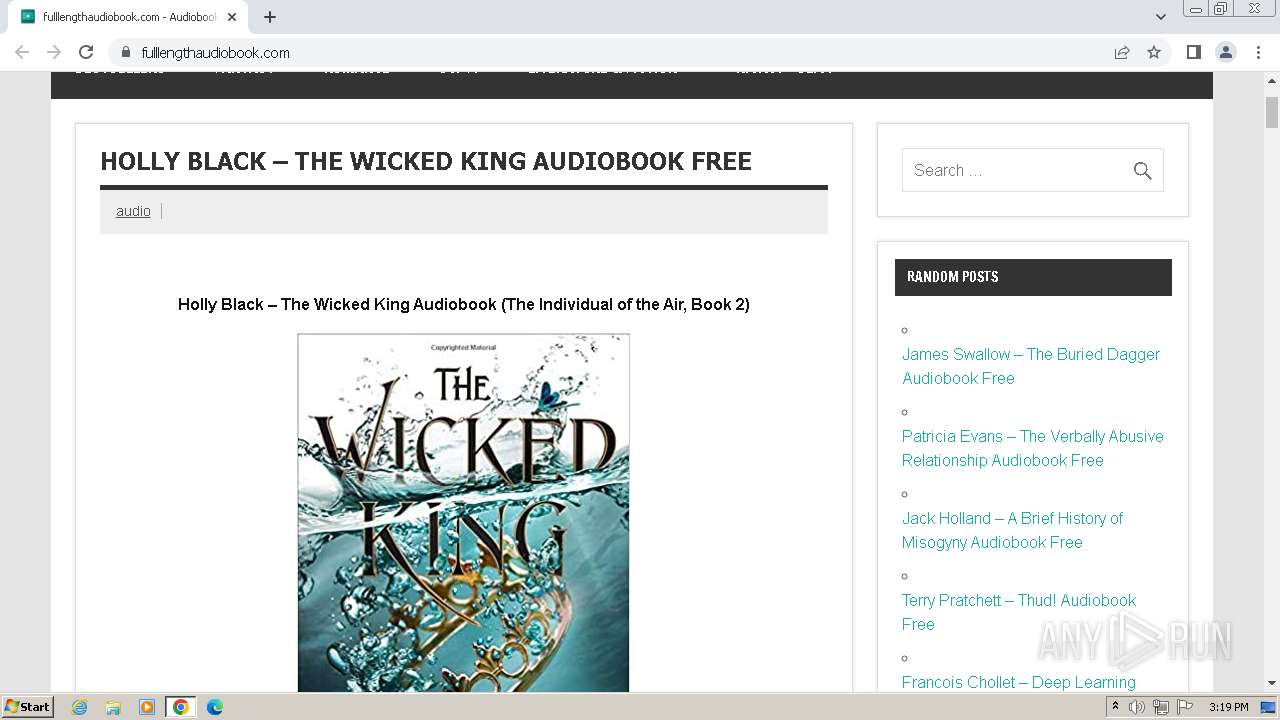Click the page vertical scrollbar thumb

1272,114
